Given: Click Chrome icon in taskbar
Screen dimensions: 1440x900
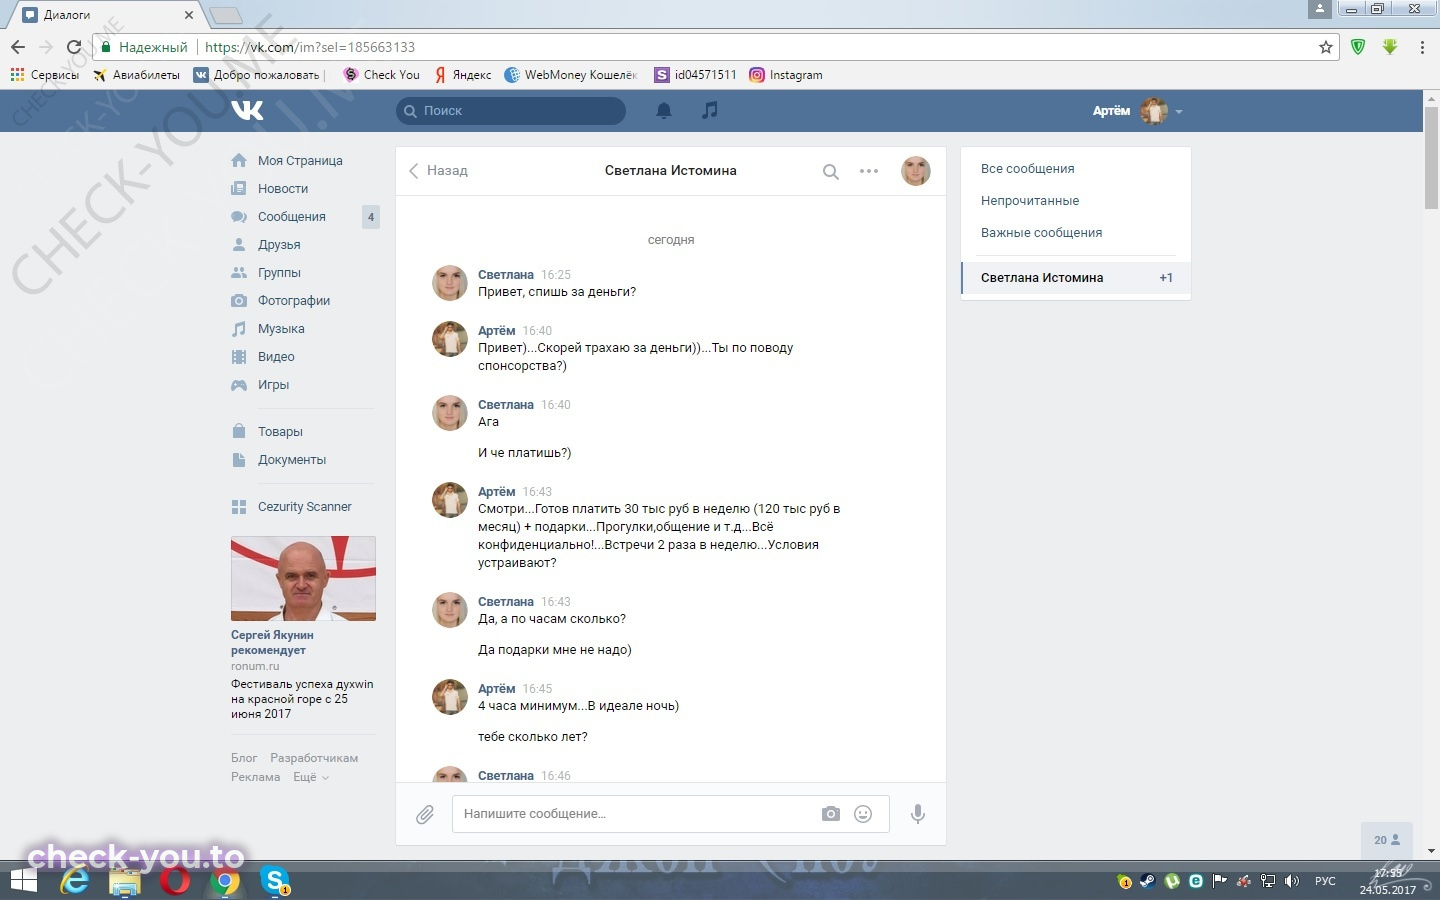Looking at the screenshot, I should 226,881.
